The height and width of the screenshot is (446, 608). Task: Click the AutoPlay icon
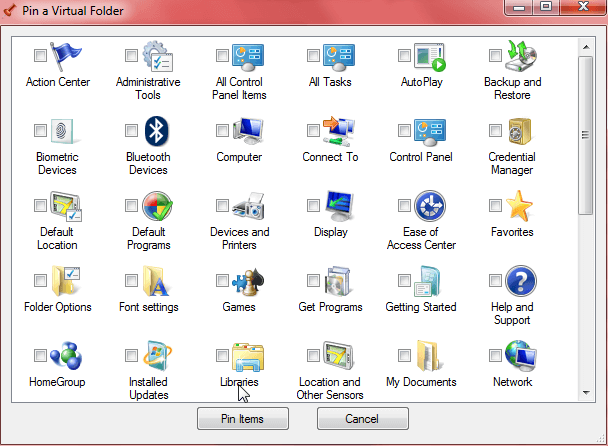click(430, 57)
